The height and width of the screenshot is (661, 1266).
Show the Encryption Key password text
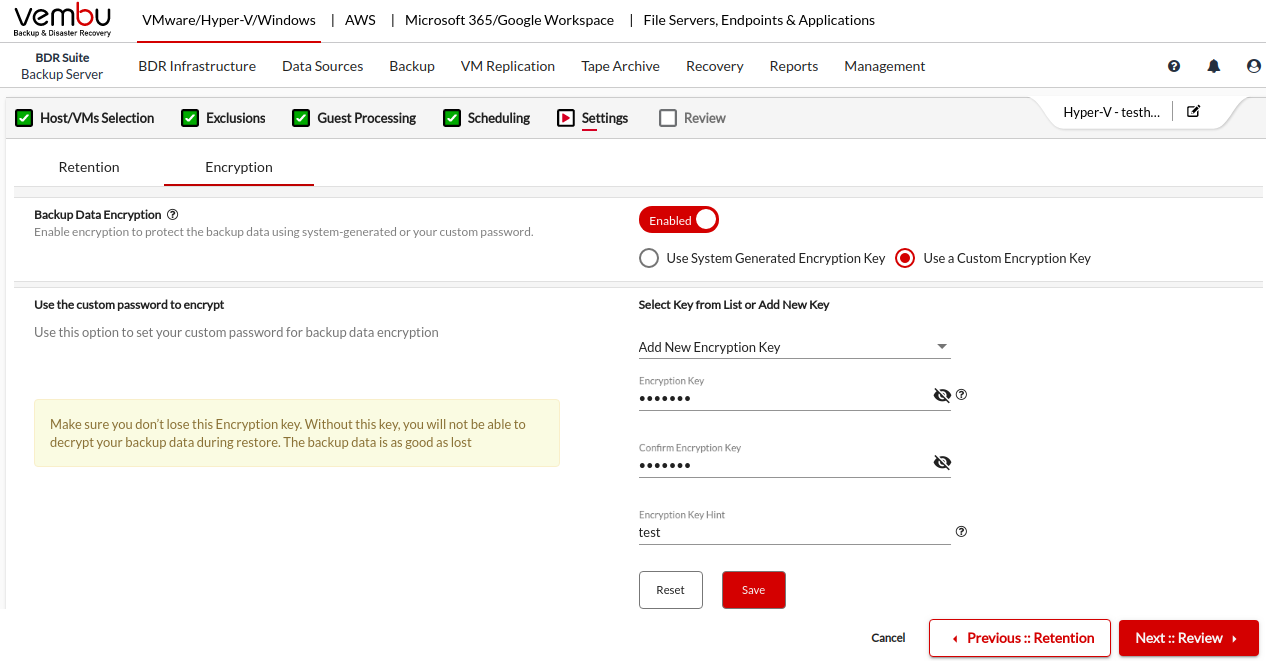(x=941, y=396)
